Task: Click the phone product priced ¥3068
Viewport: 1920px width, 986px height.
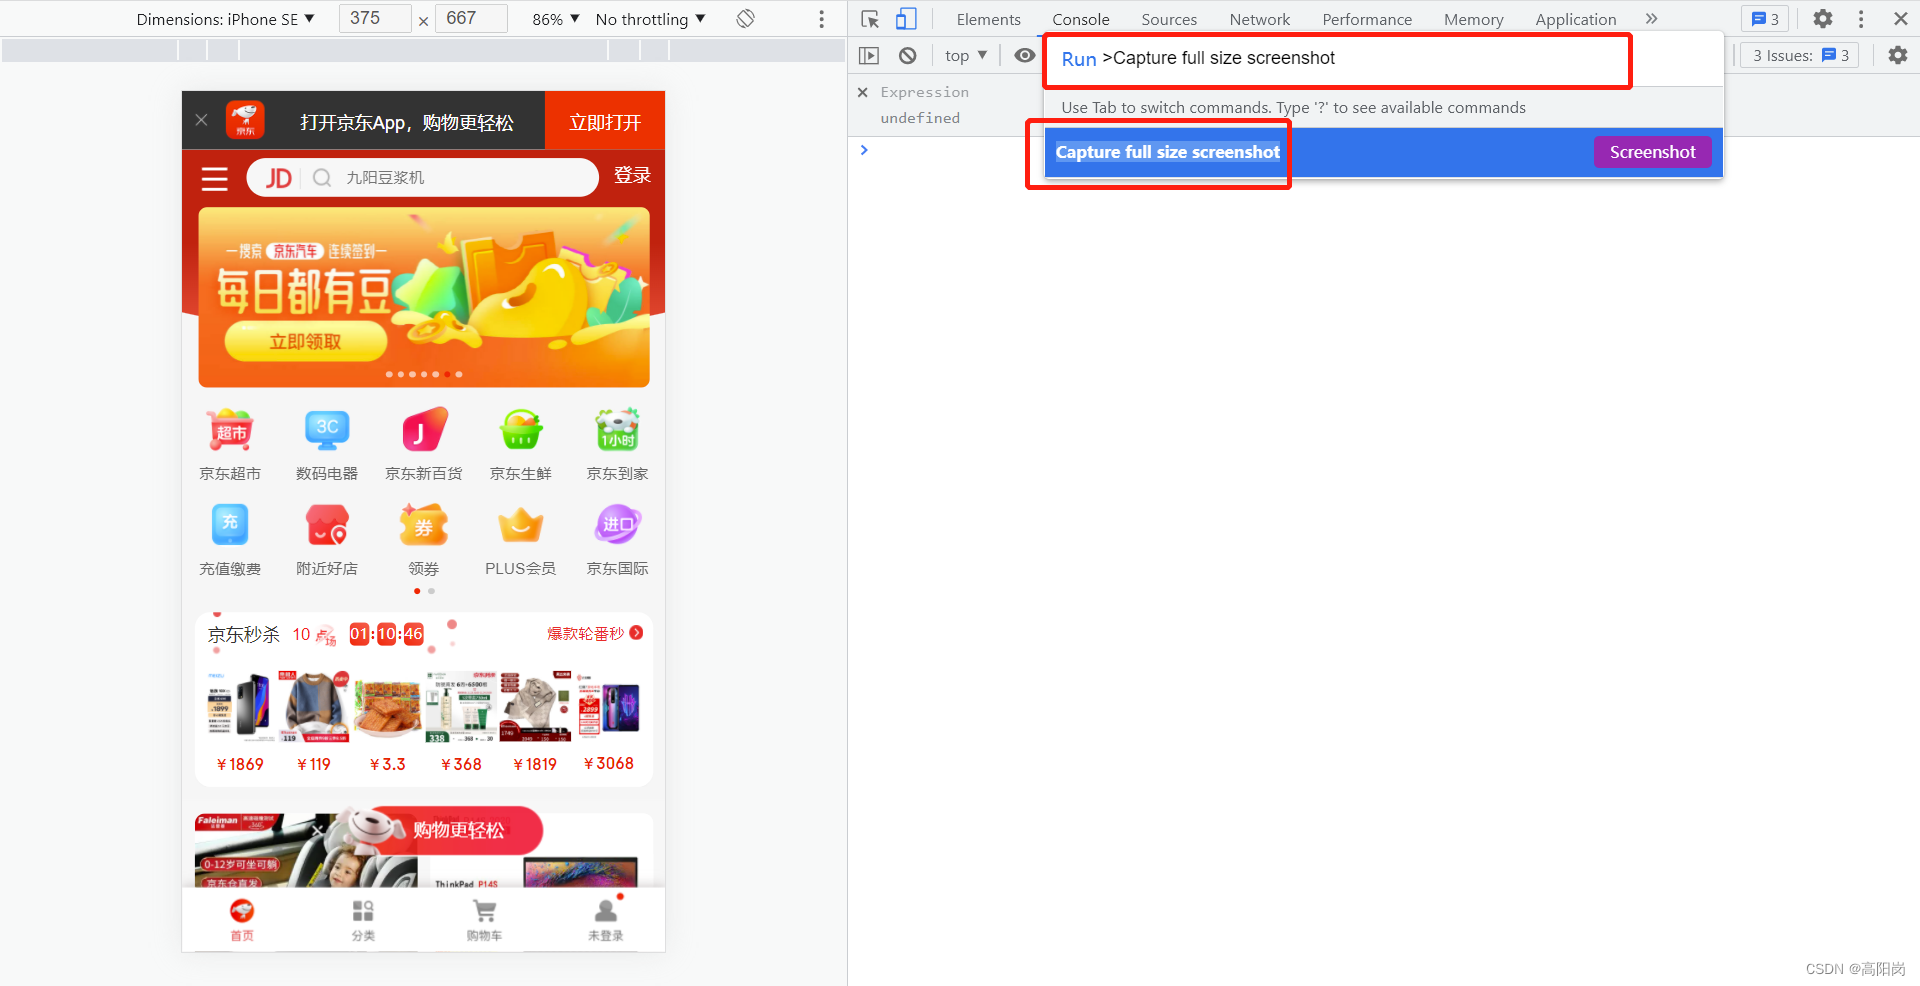Action: pos(609,707)
